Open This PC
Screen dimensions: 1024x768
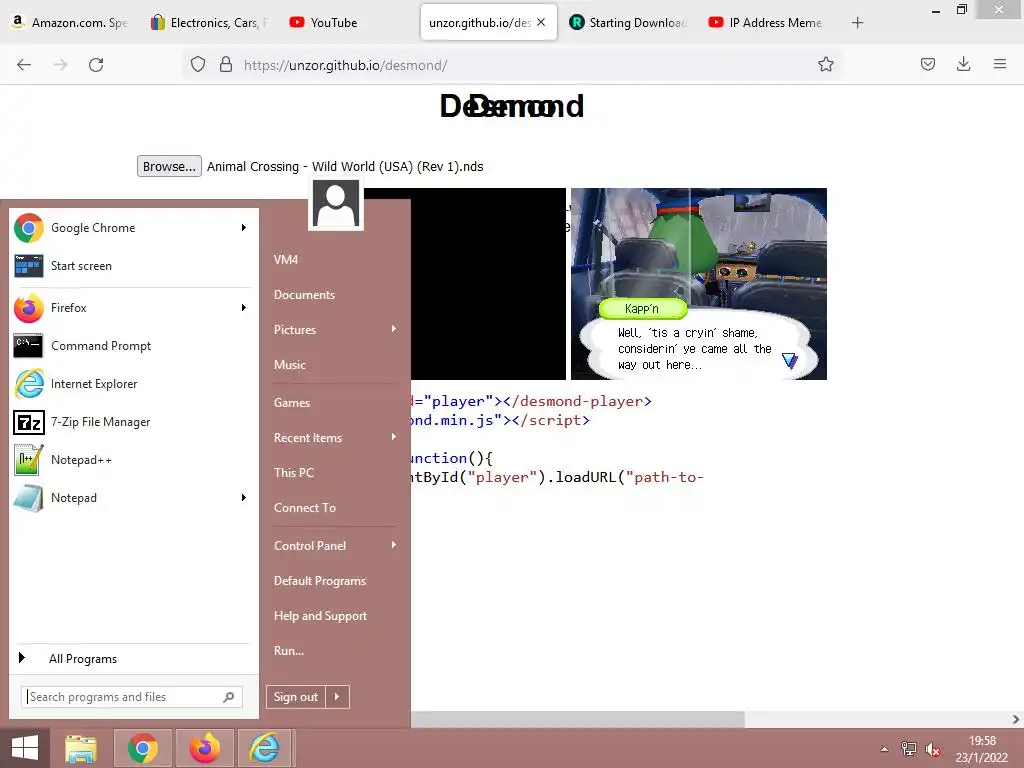pyautogui.click(x=294, y=473)
